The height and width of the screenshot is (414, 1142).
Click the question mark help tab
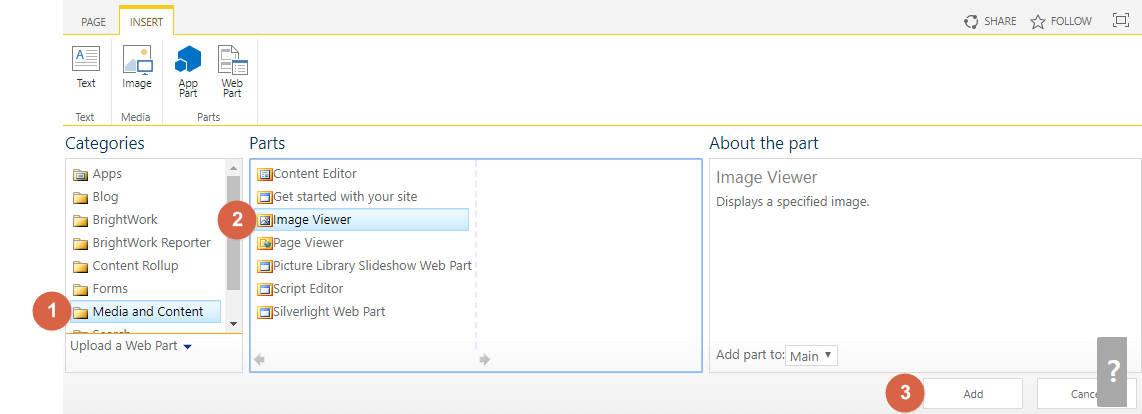tap(1112, 372)
